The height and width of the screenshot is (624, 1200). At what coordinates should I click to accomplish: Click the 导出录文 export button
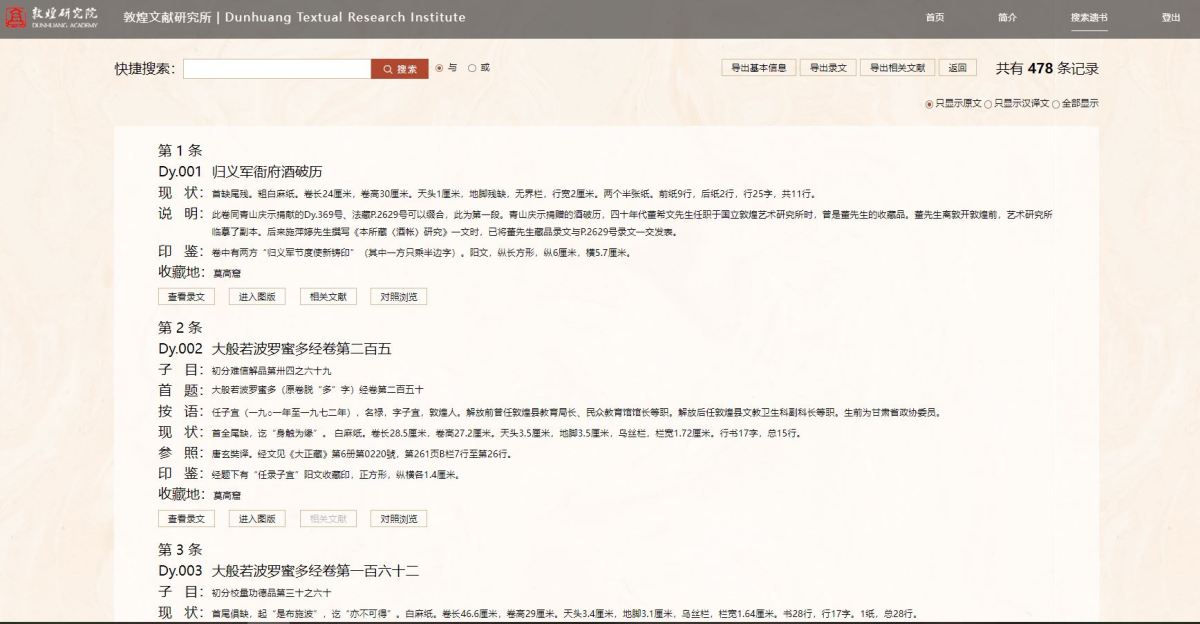(828, 68)
